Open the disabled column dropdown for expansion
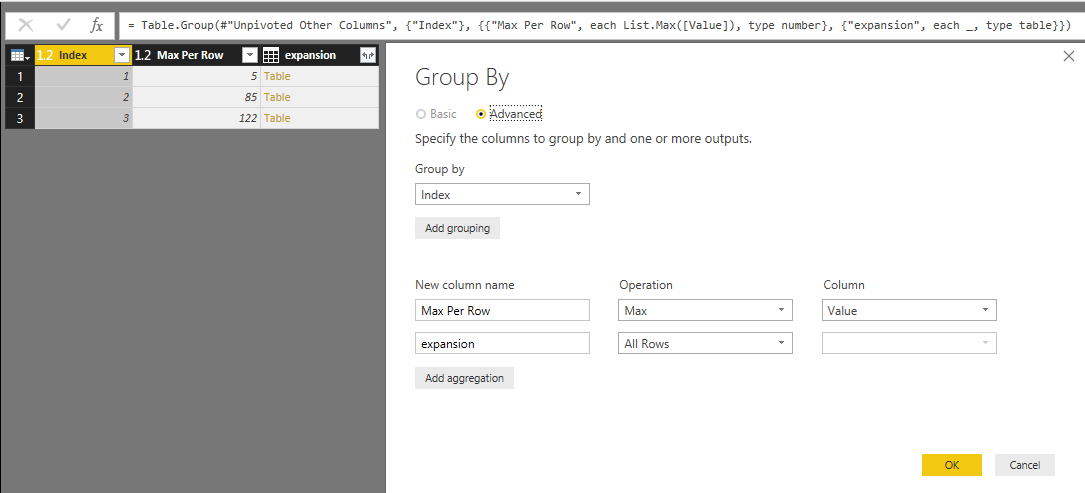This screenshot has height=493, width=1085. (x=909, y=343)
